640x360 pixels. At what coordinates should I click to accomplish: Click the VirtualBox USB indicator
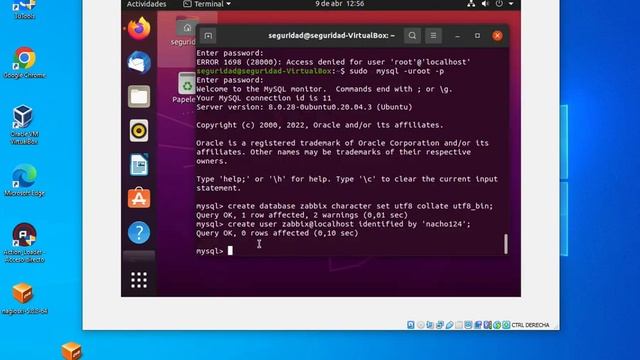449,325
